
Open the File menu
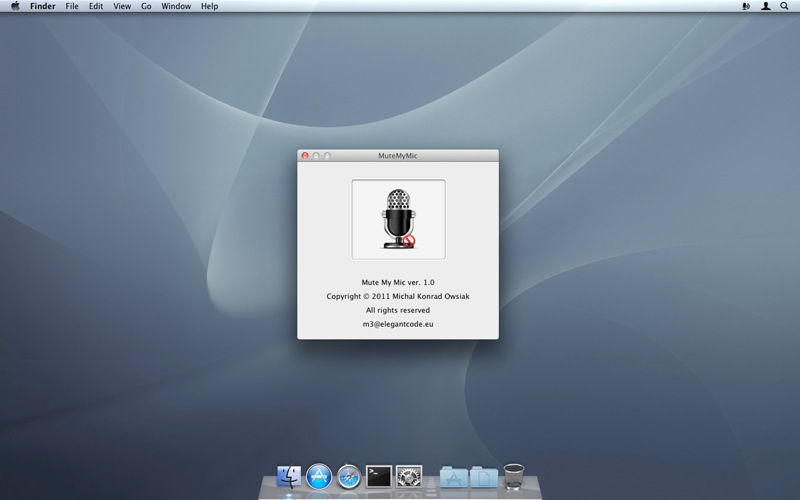[72, 6]
